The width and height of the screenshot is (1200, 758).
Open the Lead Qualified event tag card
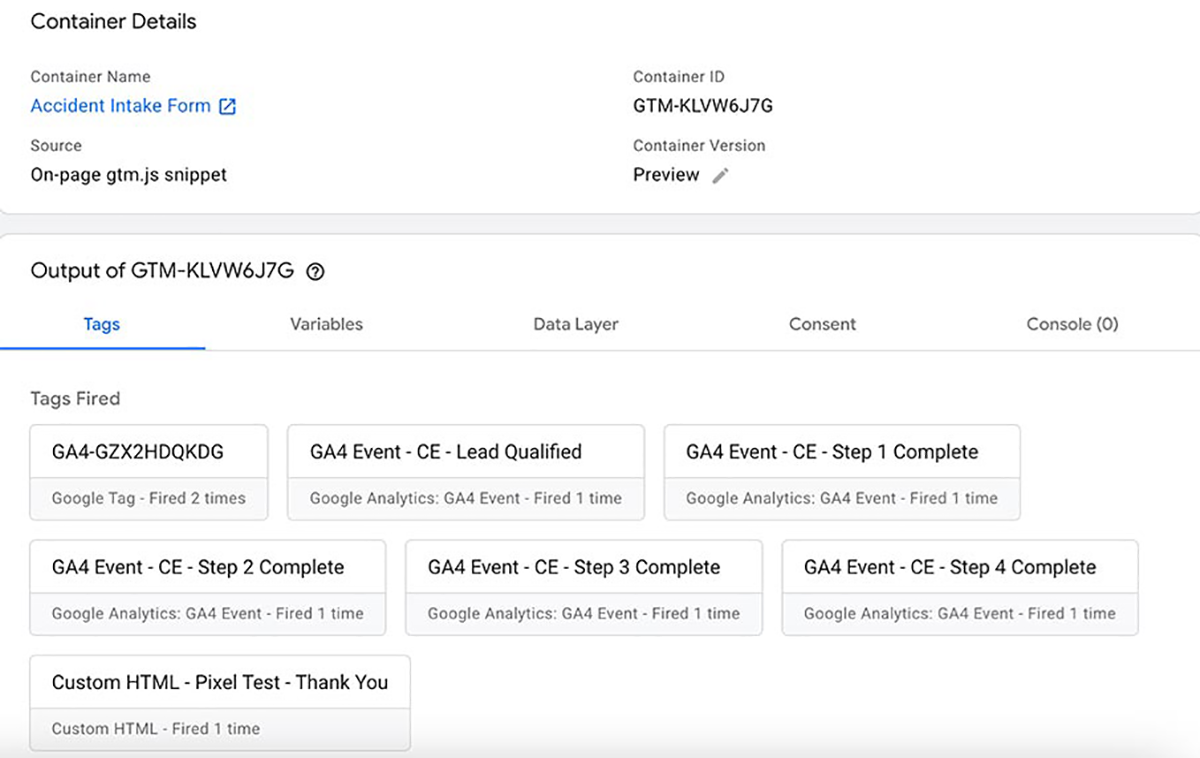(466, 472)
